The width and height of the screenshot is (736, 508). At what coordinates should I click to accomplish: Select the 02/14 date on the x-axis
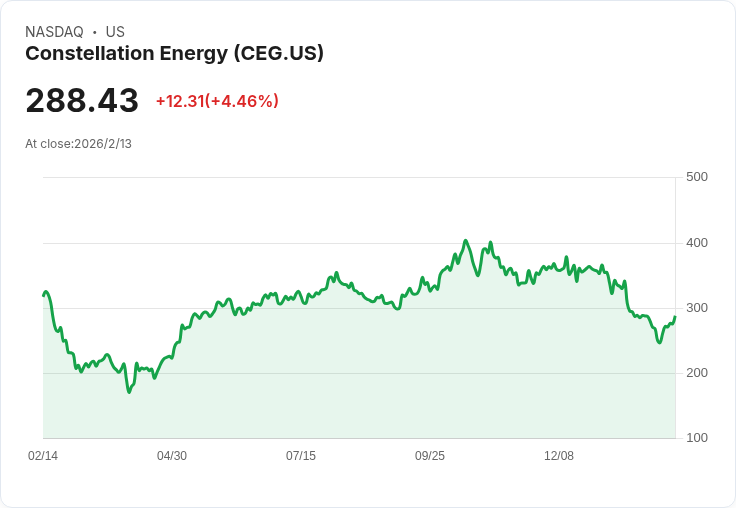point(43,456)
